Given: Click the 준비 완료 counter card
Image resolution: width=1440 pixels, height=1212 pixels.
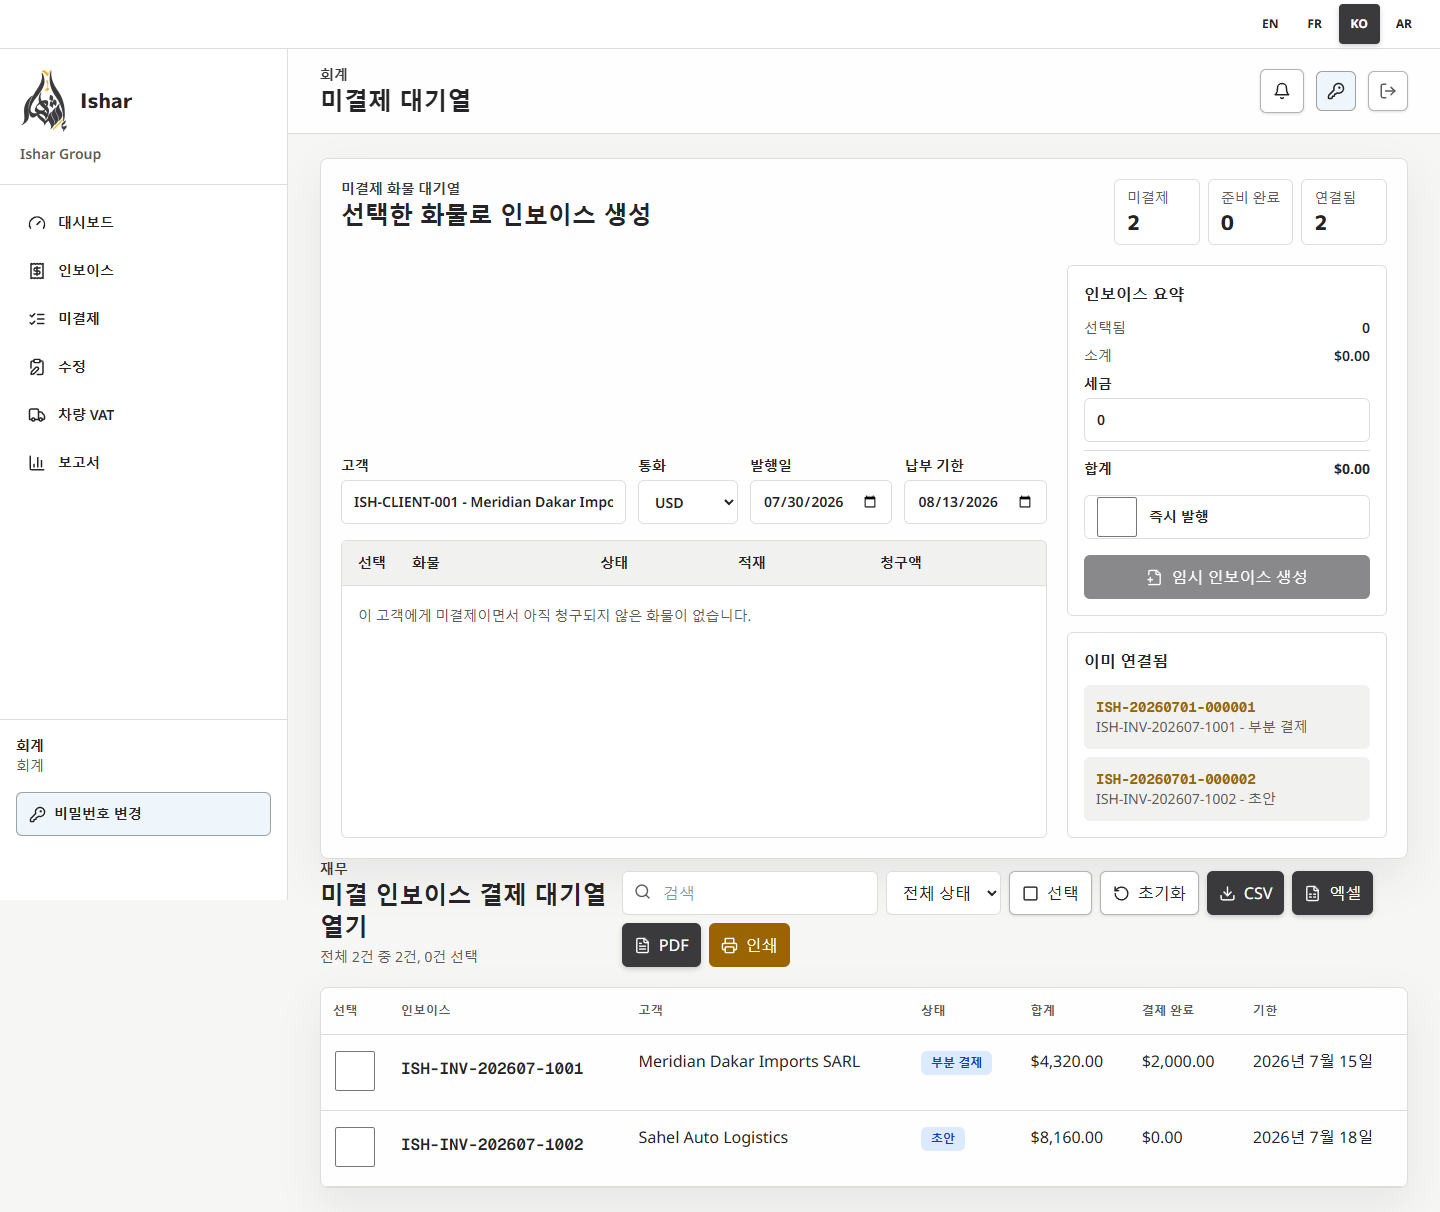Looking at the screenshot, I should point(1250,212).
